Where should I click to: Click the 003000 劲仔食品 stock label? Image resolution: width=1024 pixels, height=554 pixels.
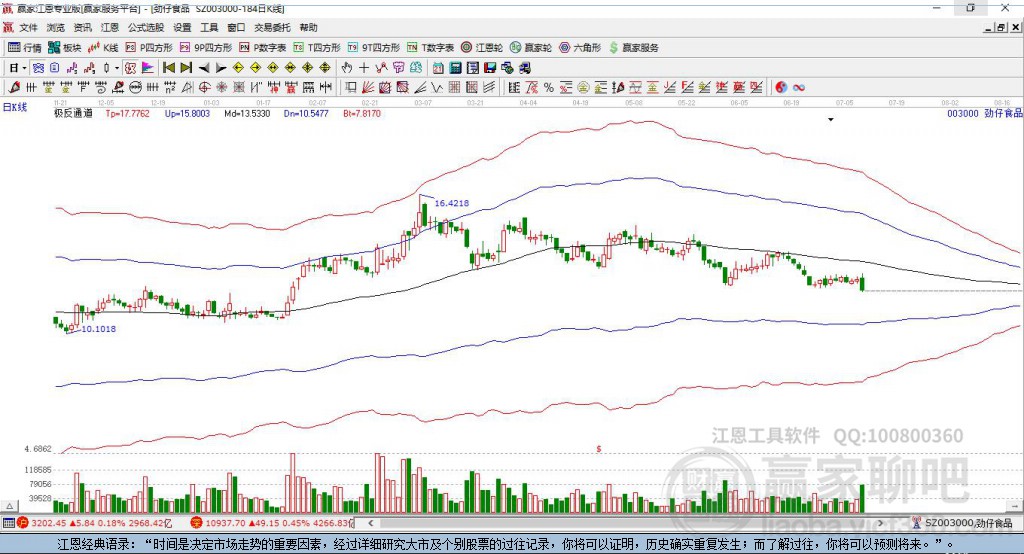pos(985,113)
